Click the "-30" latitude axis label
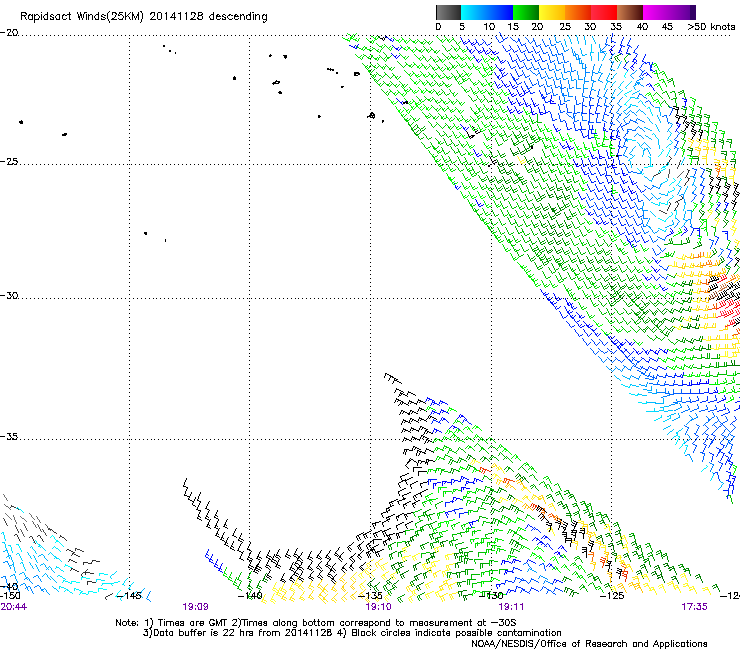Screen dimensions: 740x650 pos(9,295)
